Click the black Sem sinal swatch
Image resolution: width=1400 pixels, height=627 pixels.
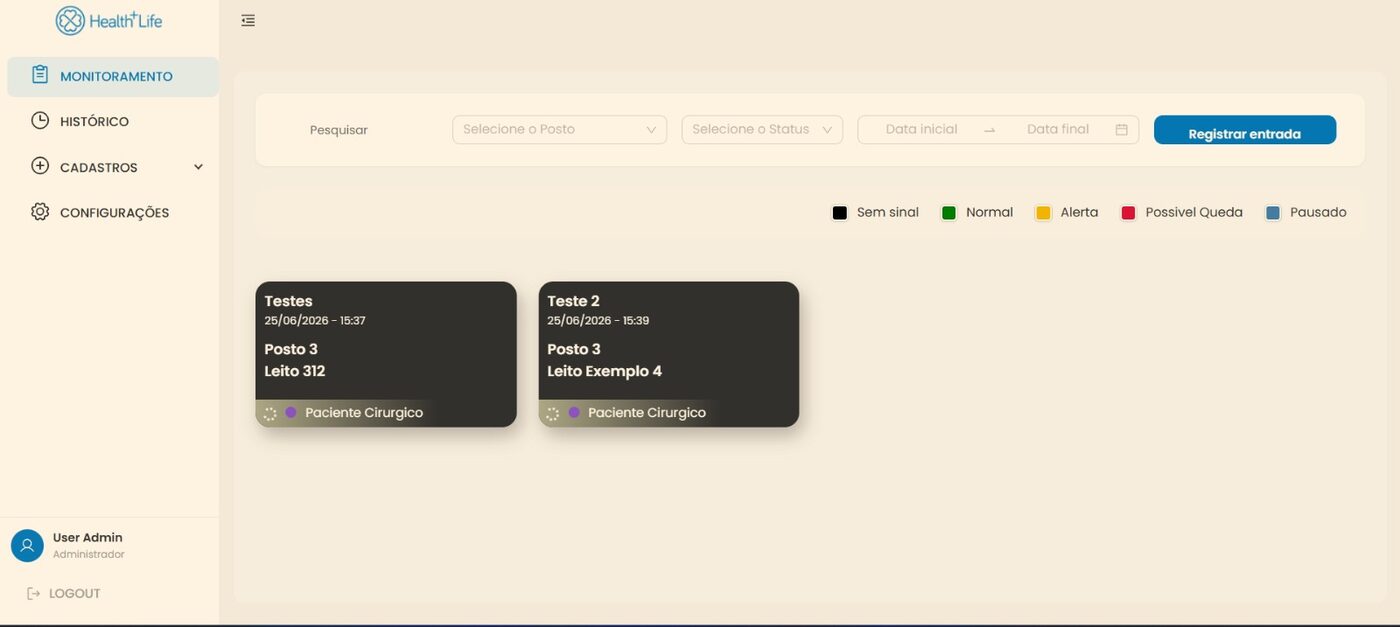(x=840, y=213)
